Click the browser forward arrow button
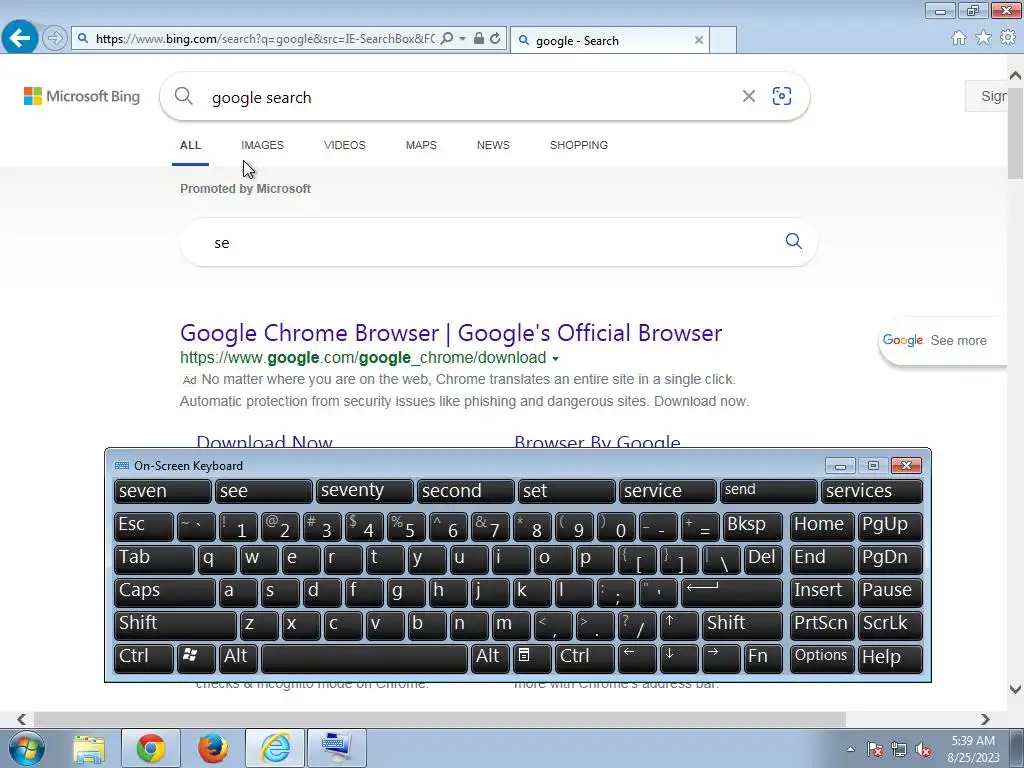The height and width of the screenshot is (768, 1024). point(55,39)
